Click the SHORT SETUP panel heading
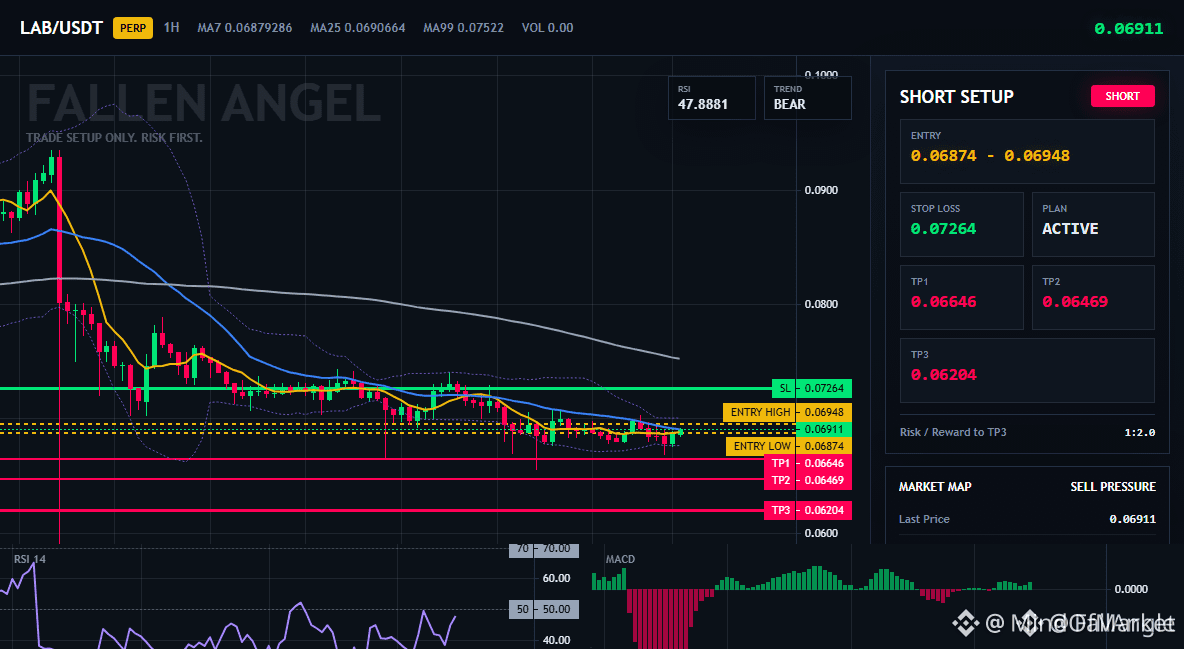1184x649 pixels. [956, 97]
